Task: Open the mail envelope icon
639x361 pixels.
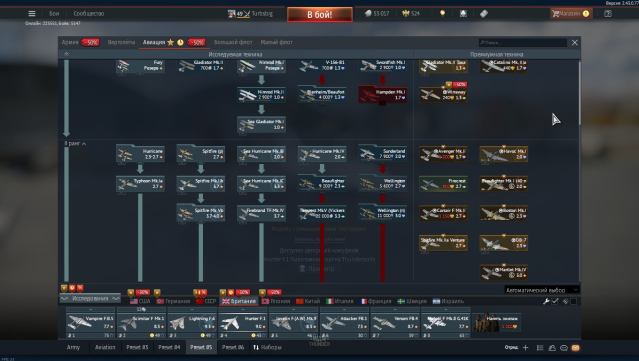Action: coord(575,348)
